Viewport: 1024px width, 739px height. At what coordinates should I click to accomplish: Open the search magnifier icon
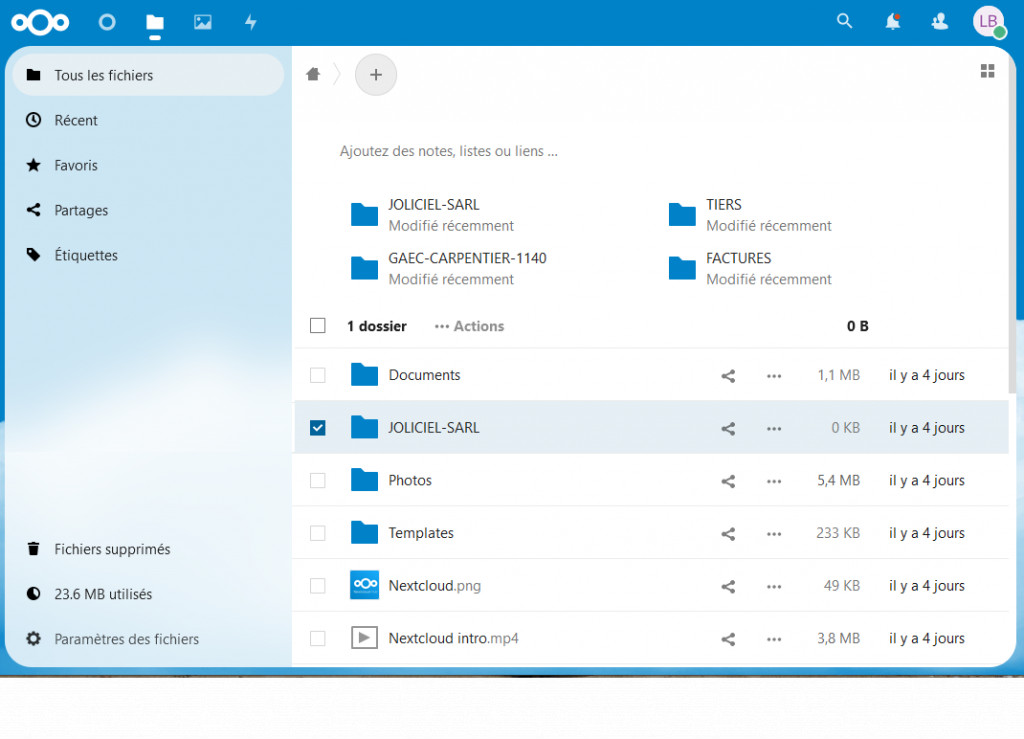pyautogui.click(x=845, y=21)
